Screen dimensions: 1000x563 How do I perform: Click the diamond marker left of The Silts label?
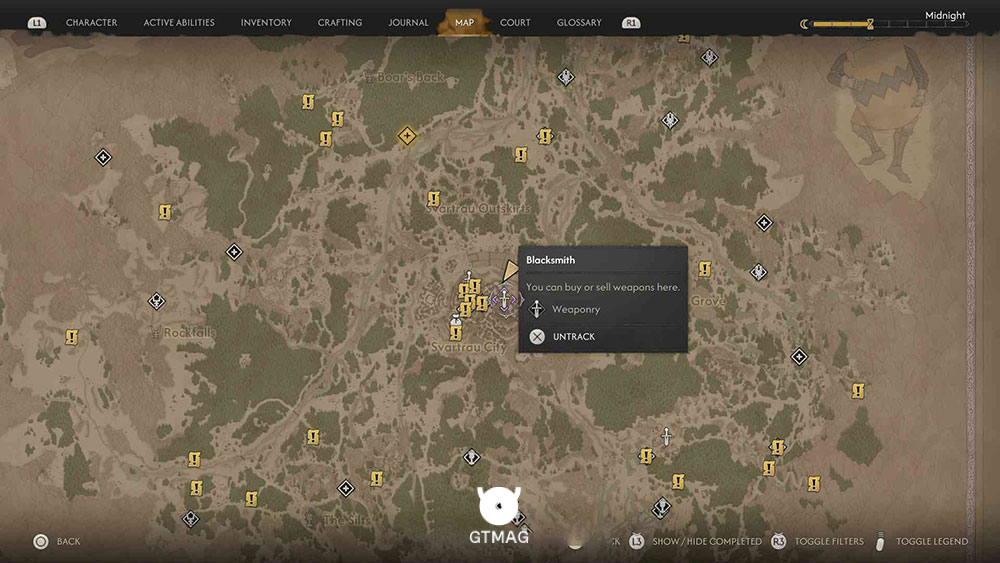191,518
